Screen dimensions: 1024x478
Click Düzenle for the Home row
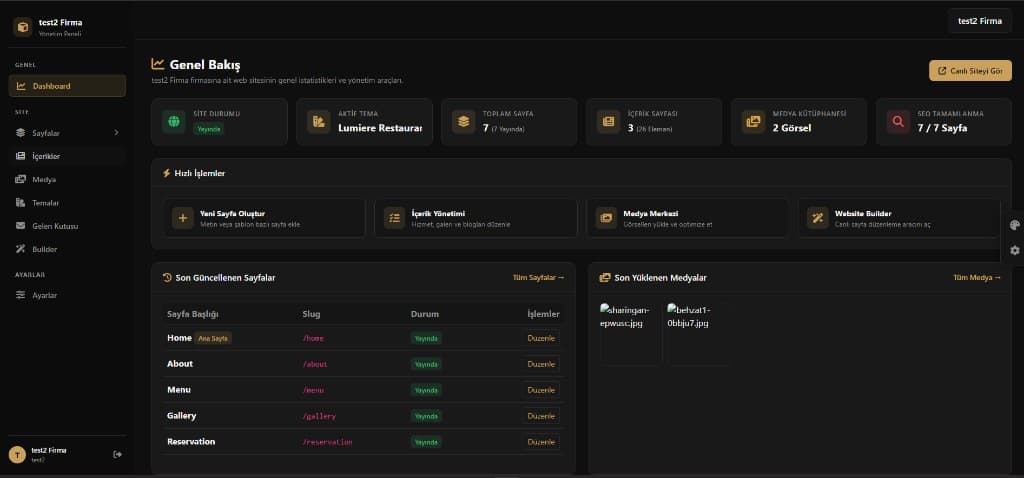(541, 338)
